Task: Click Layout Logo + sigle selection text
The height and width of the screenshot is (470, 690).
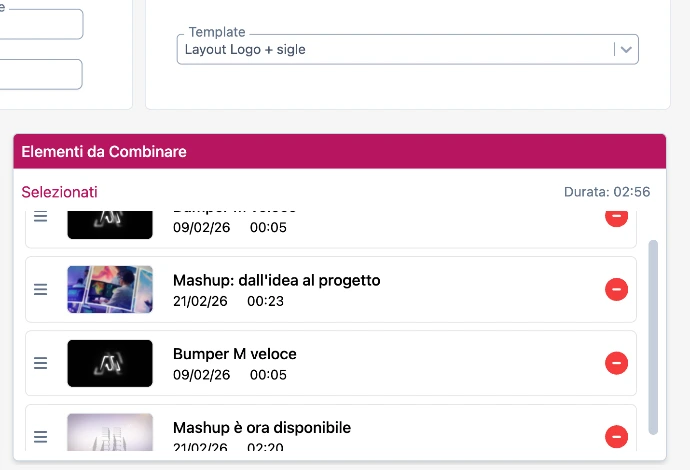Action: [x=245, y=49]
